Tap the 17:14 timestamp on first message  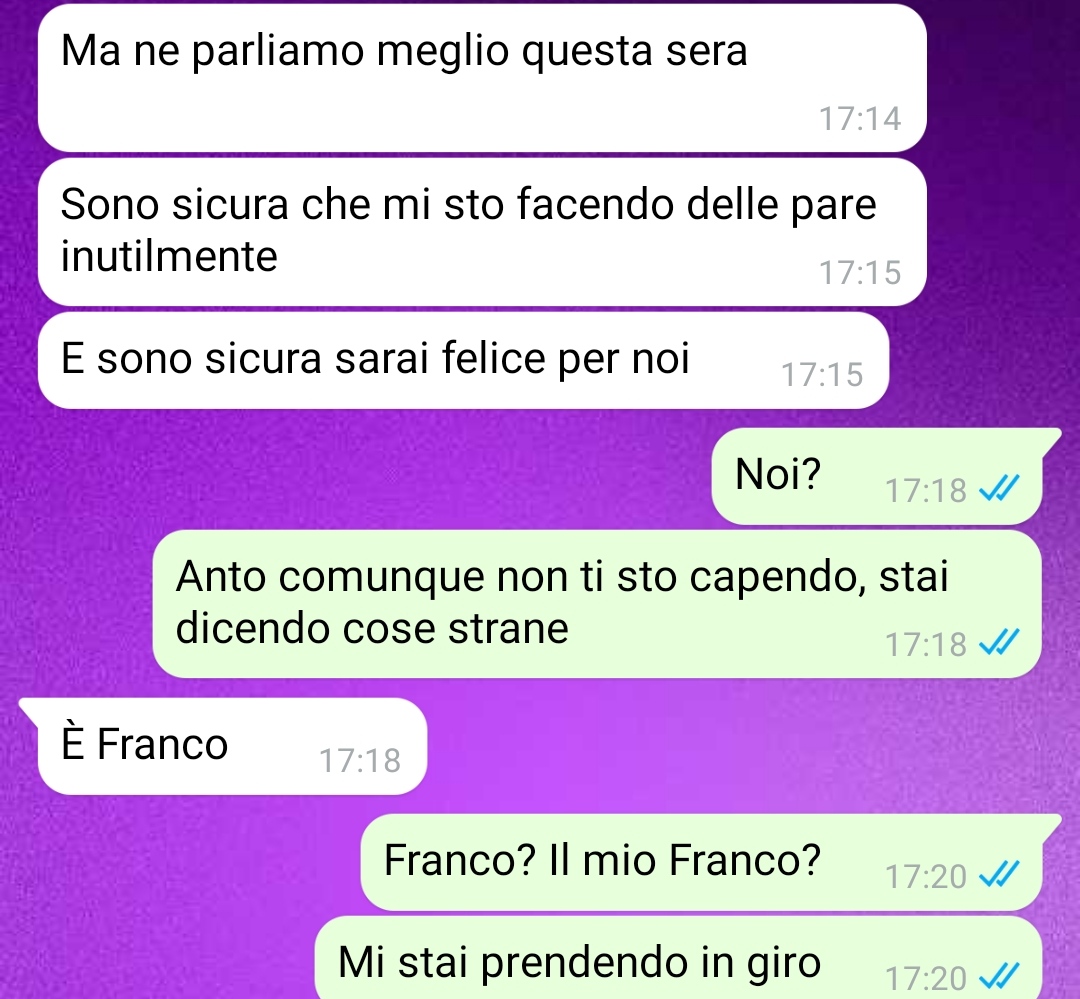pos(860,119)
